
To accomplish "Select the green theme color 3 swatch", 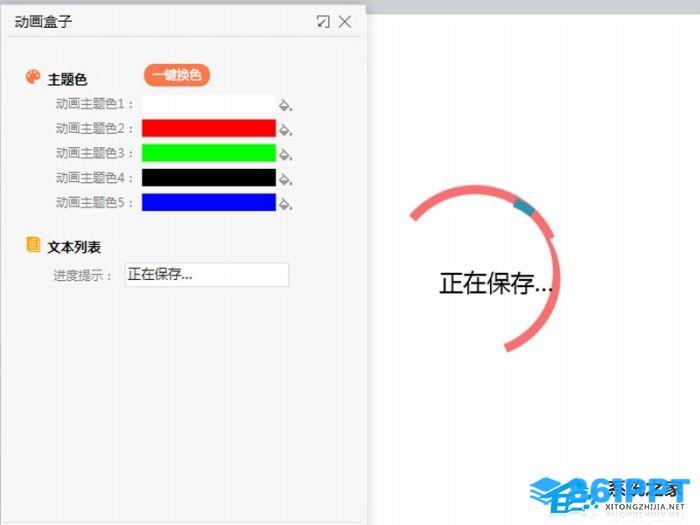I will point(208,153).
